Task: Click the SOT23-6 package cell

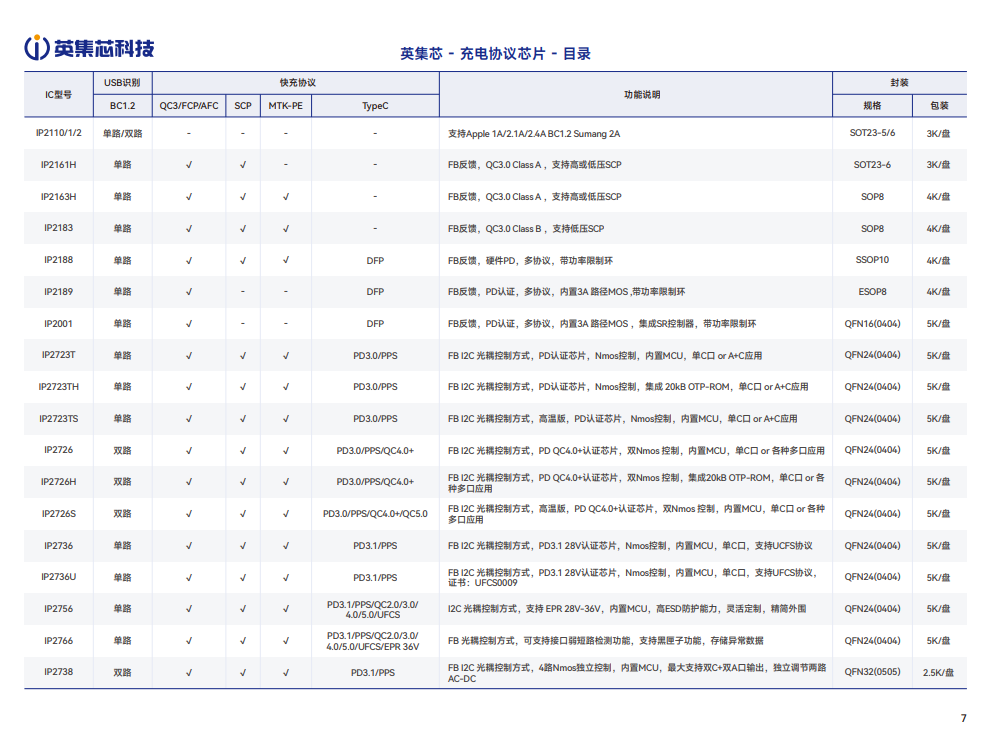Action: pos(872,165)
